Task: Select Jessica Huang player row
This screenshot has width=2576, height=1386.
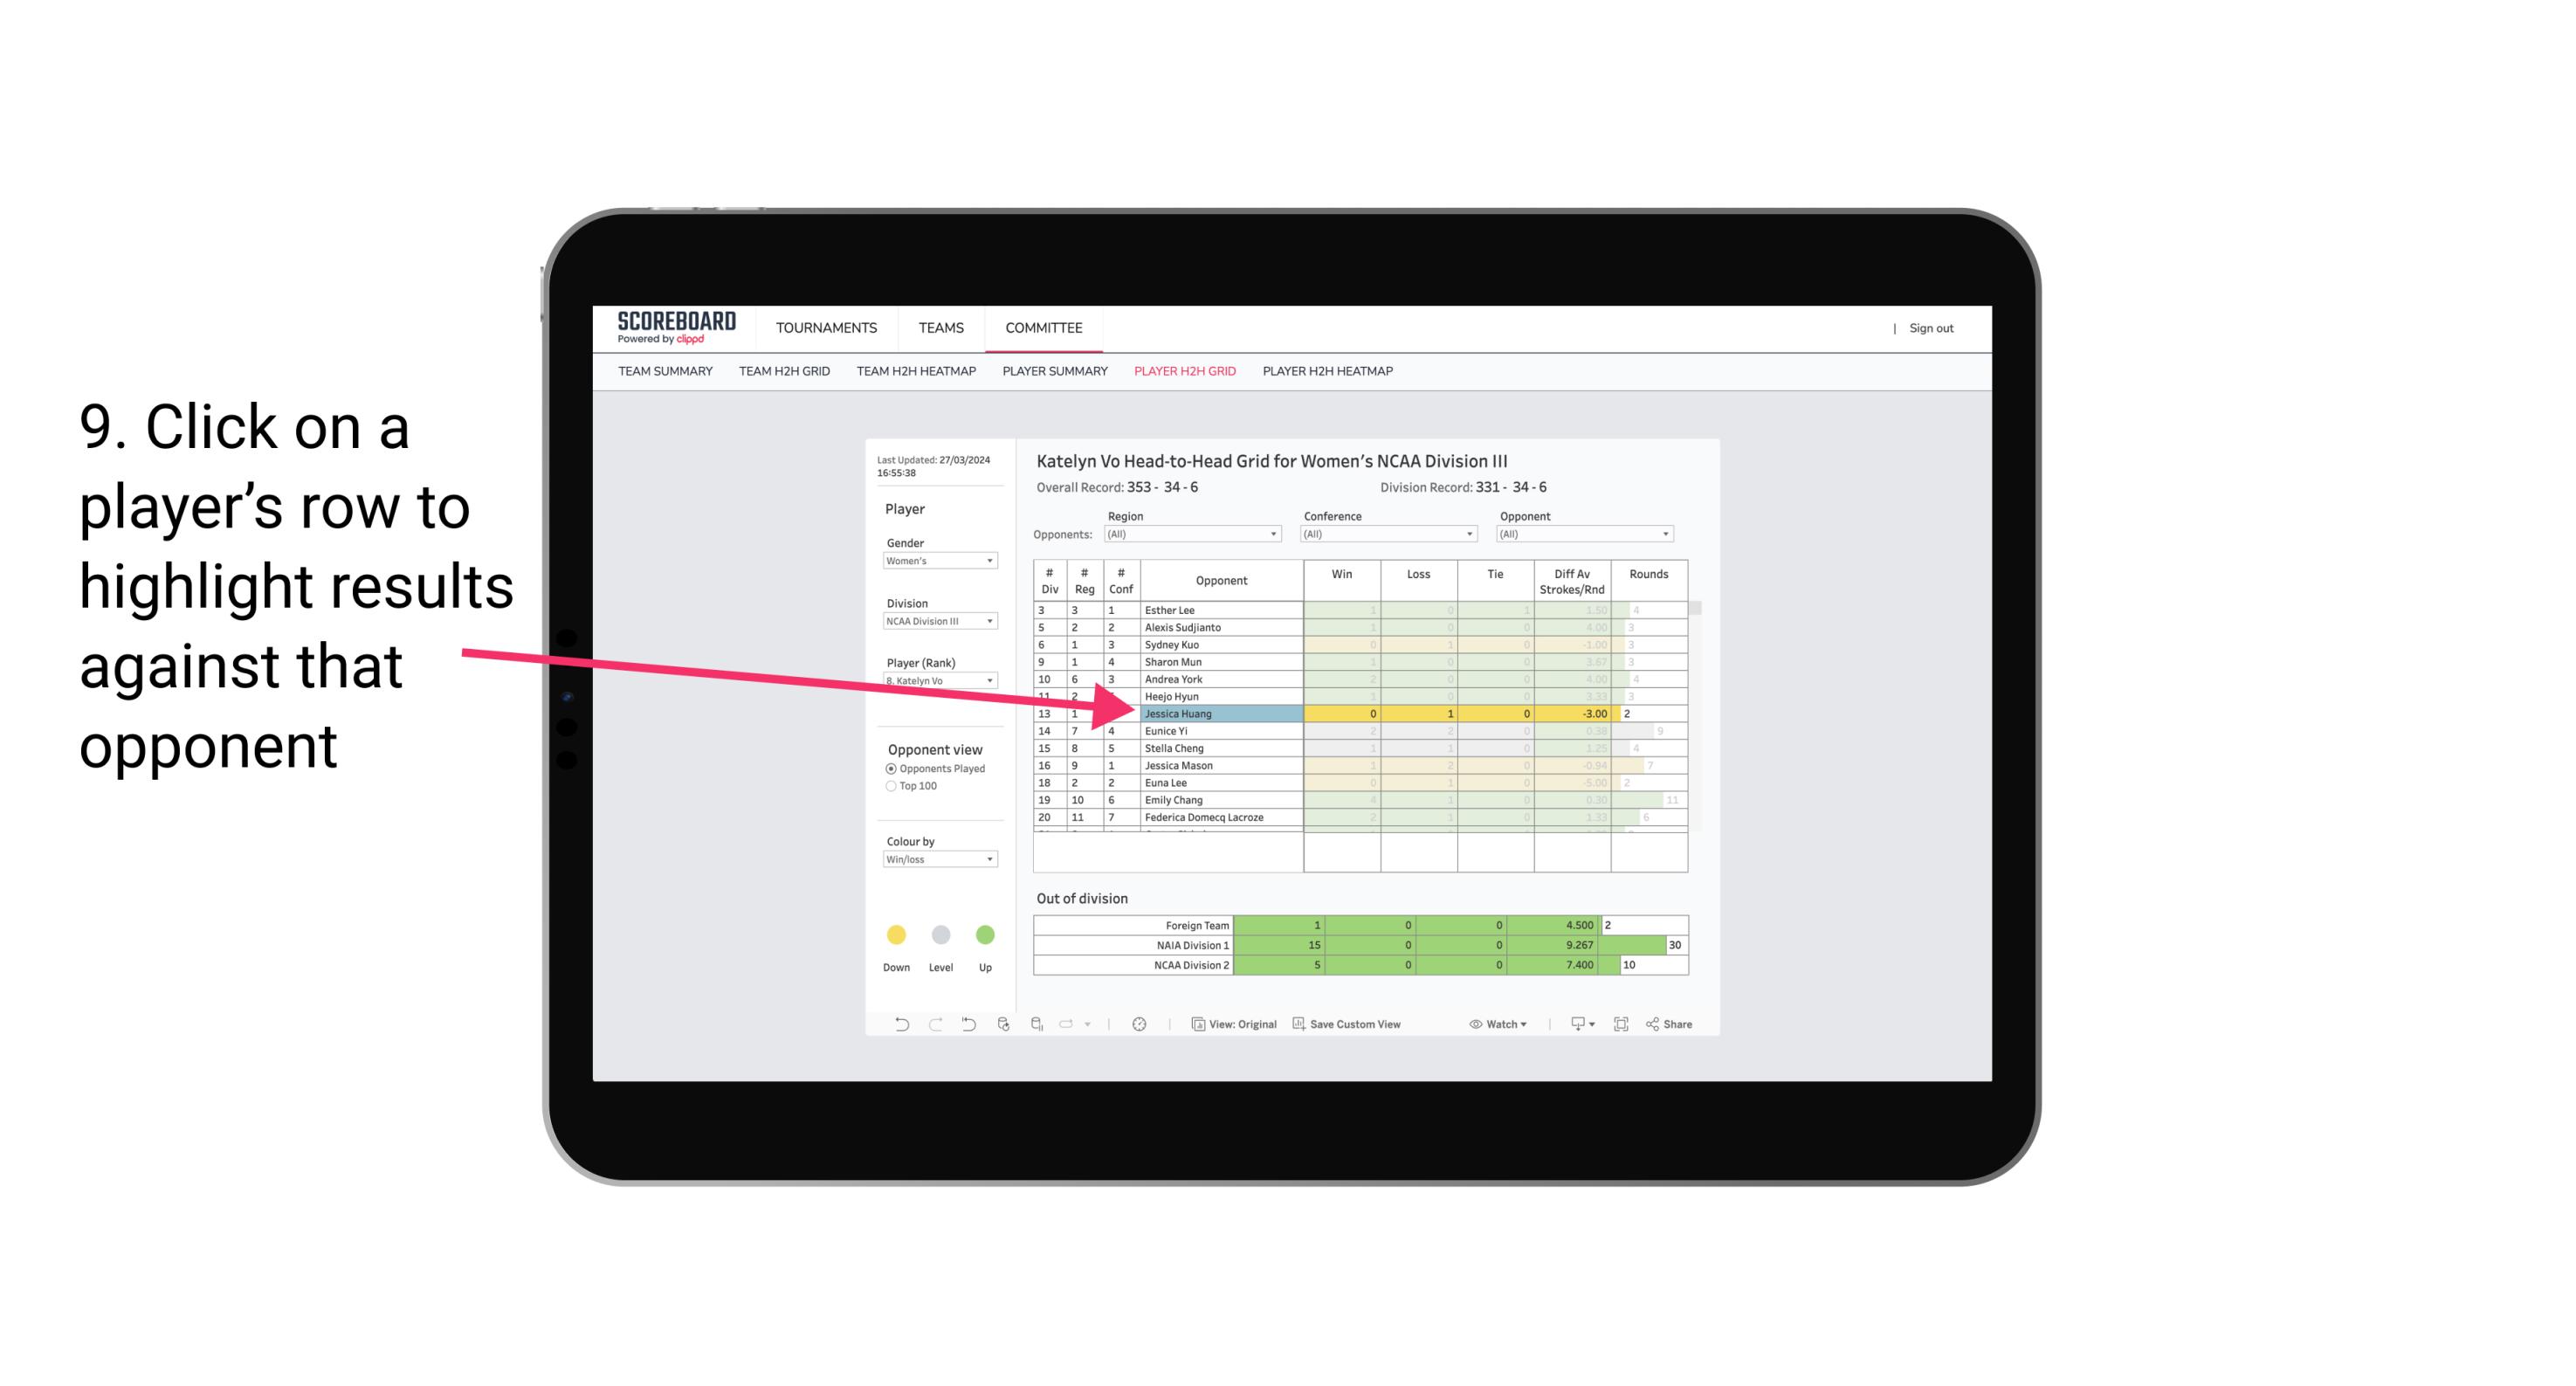Action: click(1216, 712)
